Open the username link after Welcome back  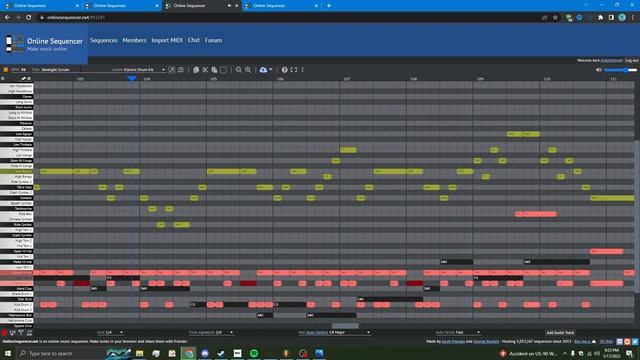(x=611, y=60)
